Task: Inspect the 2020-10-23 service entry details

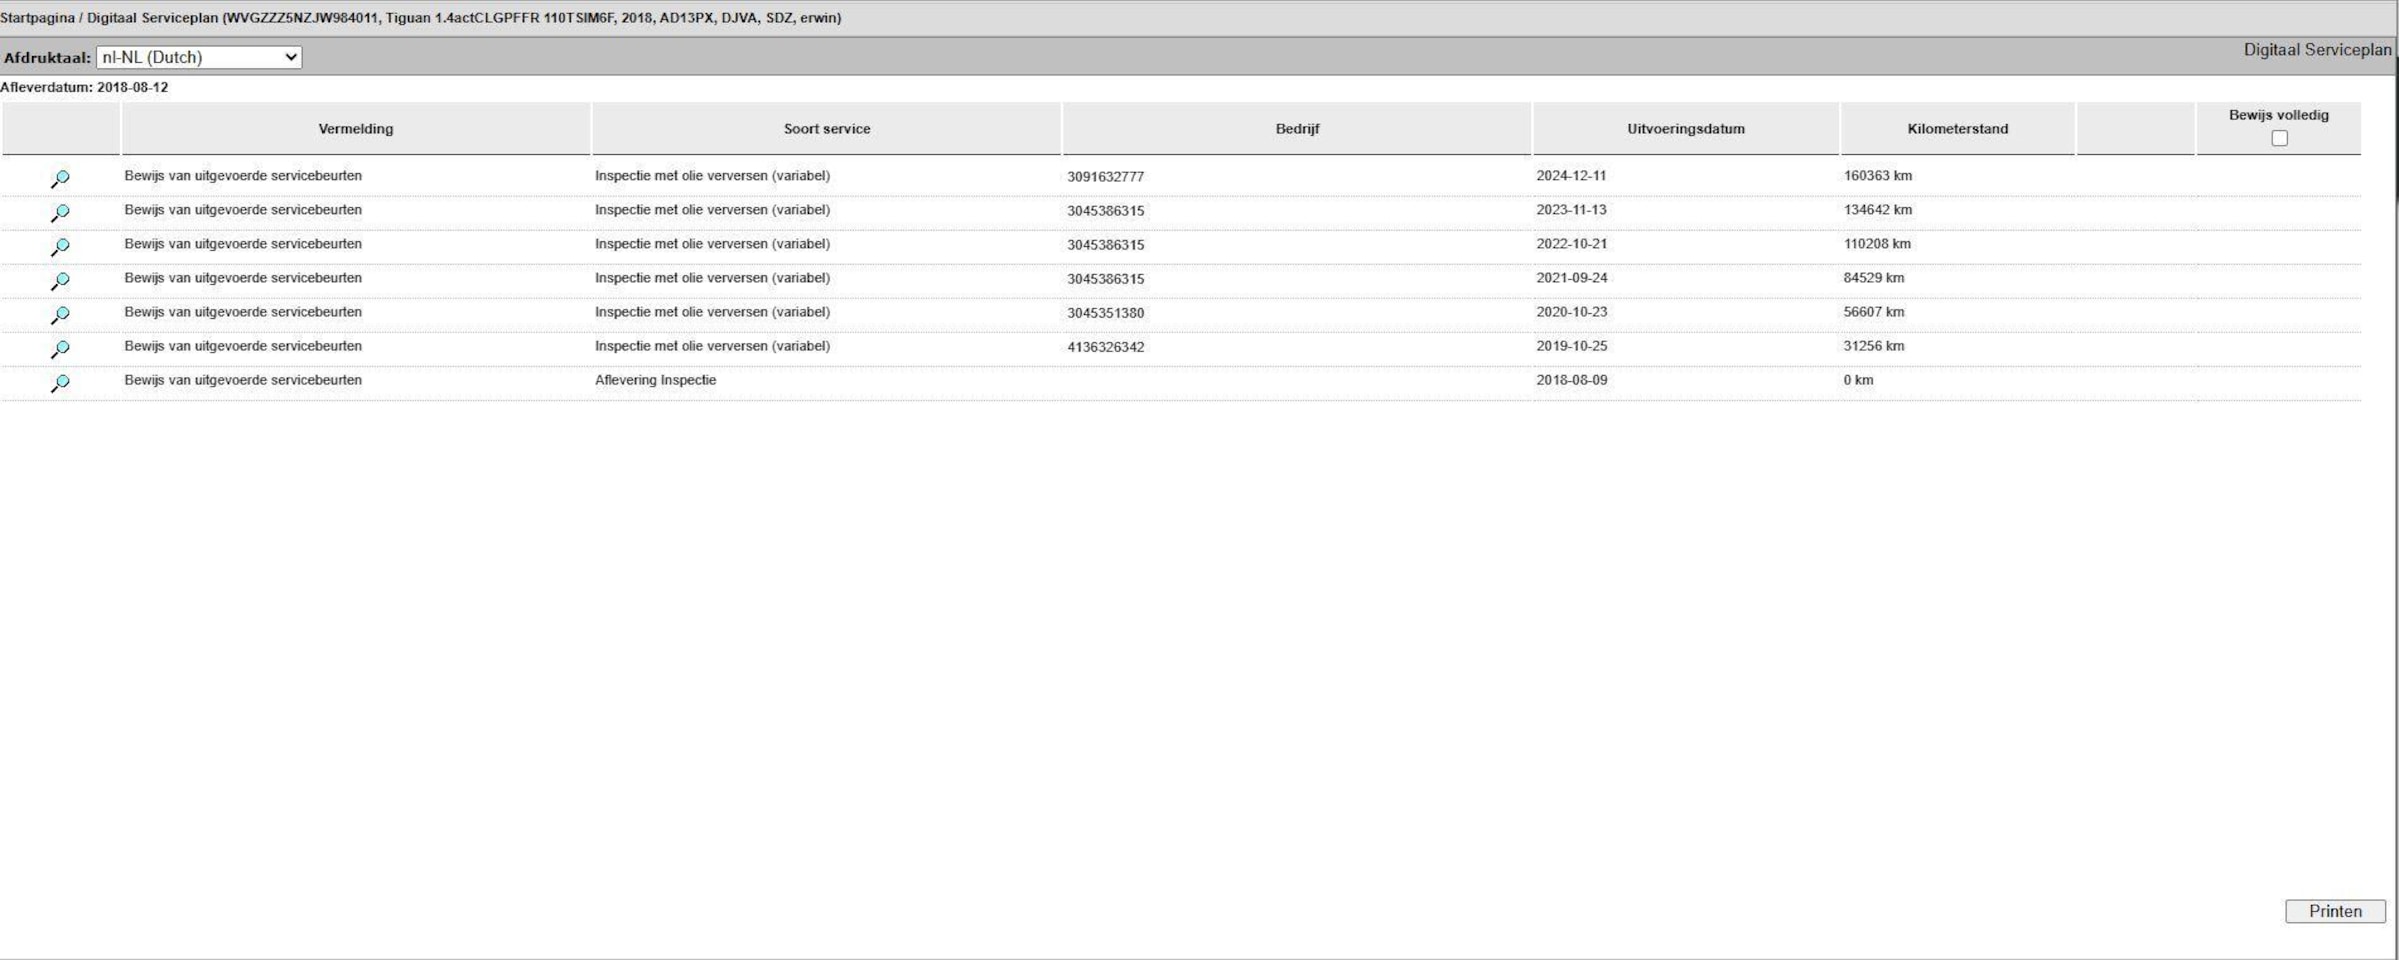Action: (x=60, y=314)
